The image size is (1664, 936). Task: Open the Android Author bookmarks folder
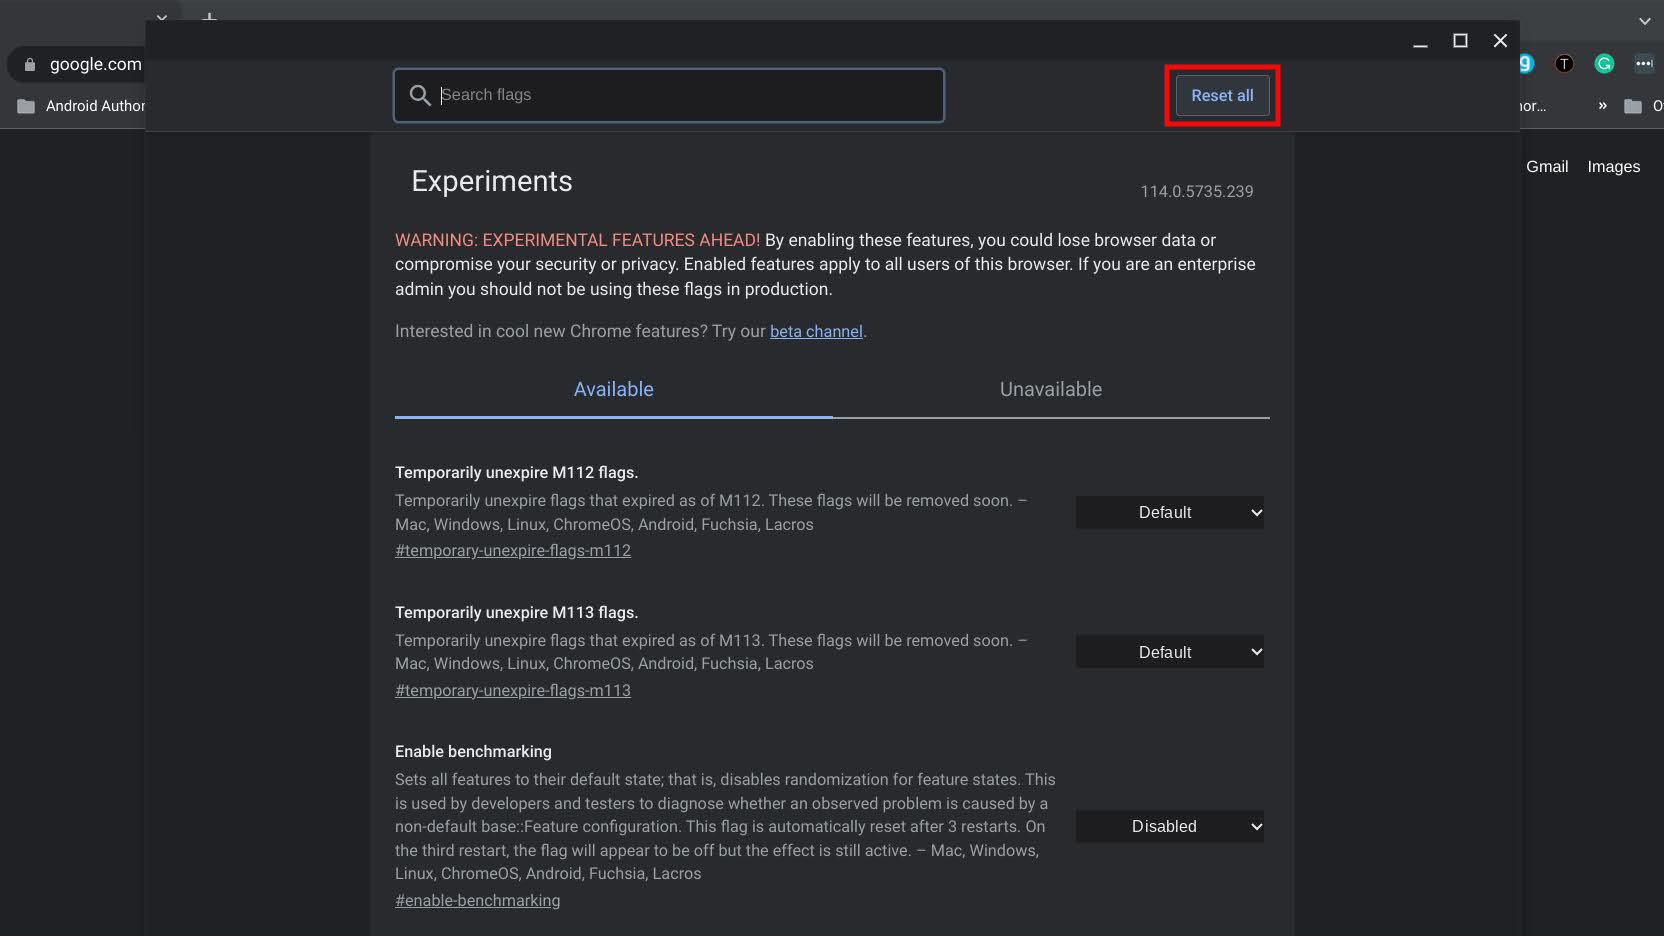82,106
